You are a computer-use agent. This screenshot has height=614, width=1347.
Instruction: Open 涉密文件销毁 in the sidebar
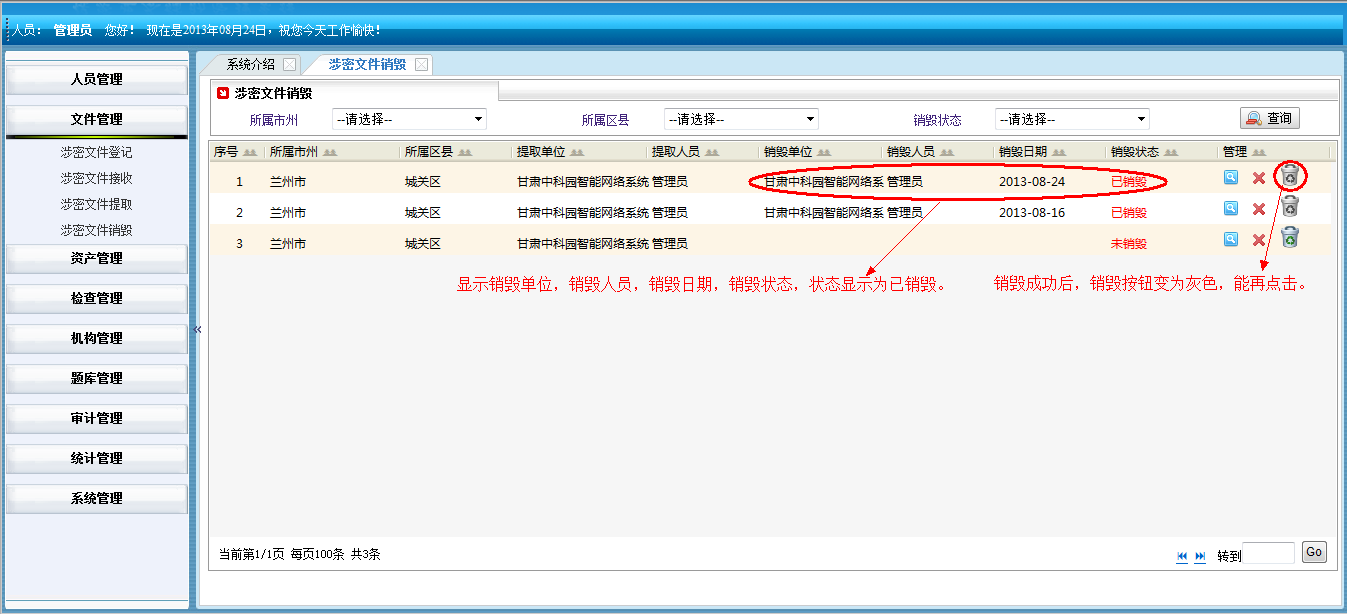click(x=96, y=230)
